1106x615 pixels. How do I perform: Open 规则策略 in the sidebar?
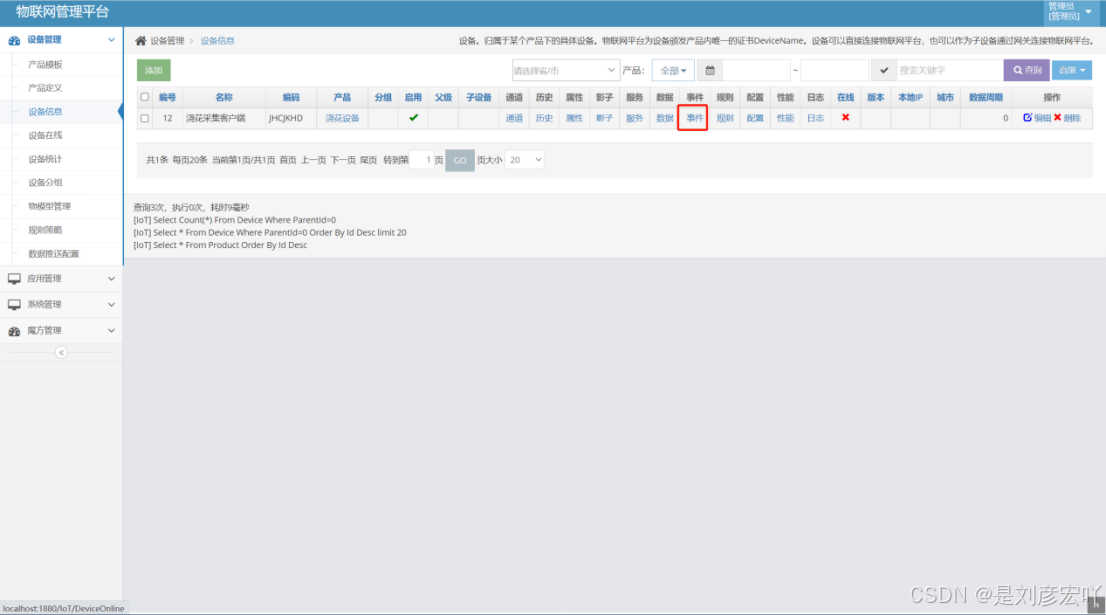(45, 230)
